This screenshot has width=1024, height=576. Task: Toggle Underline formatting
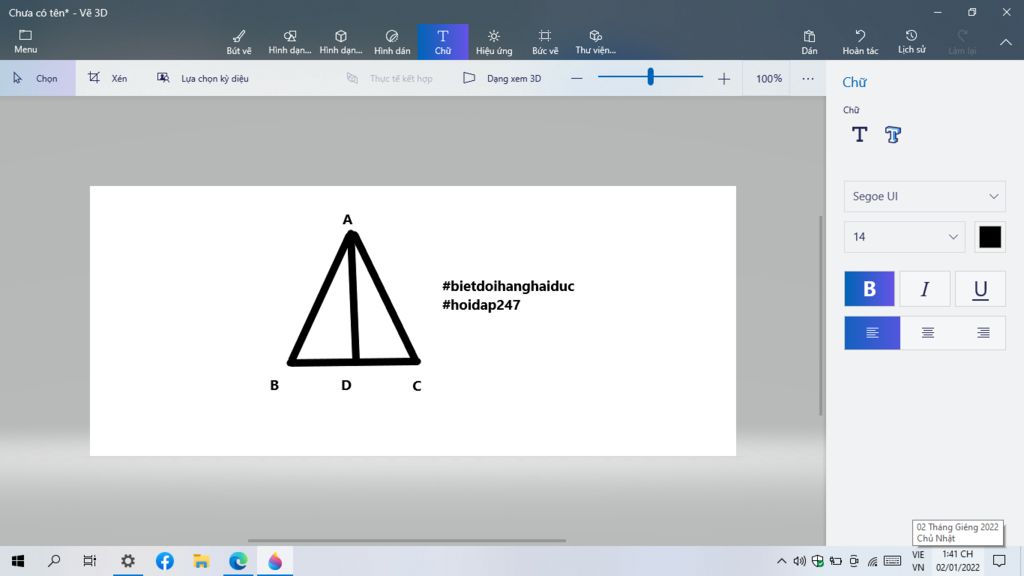980,289
